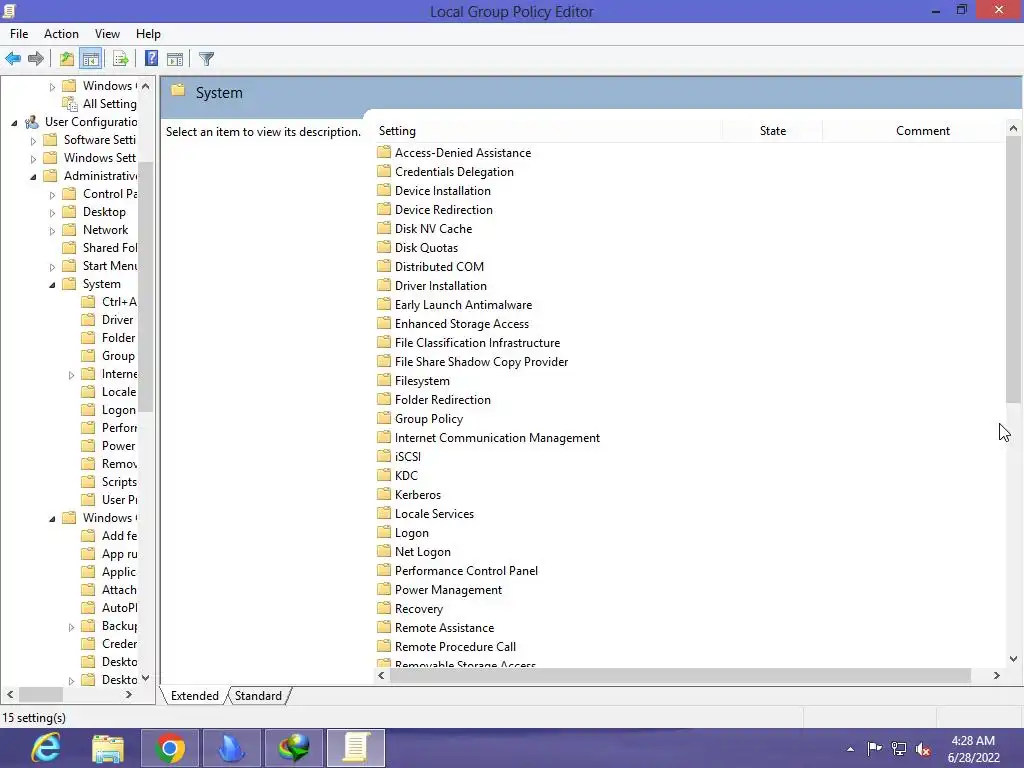This screenshot has width=1024, height=768.
Task: Click the settings list vertical scrollbar thumb
Action: coord(1013,270)
